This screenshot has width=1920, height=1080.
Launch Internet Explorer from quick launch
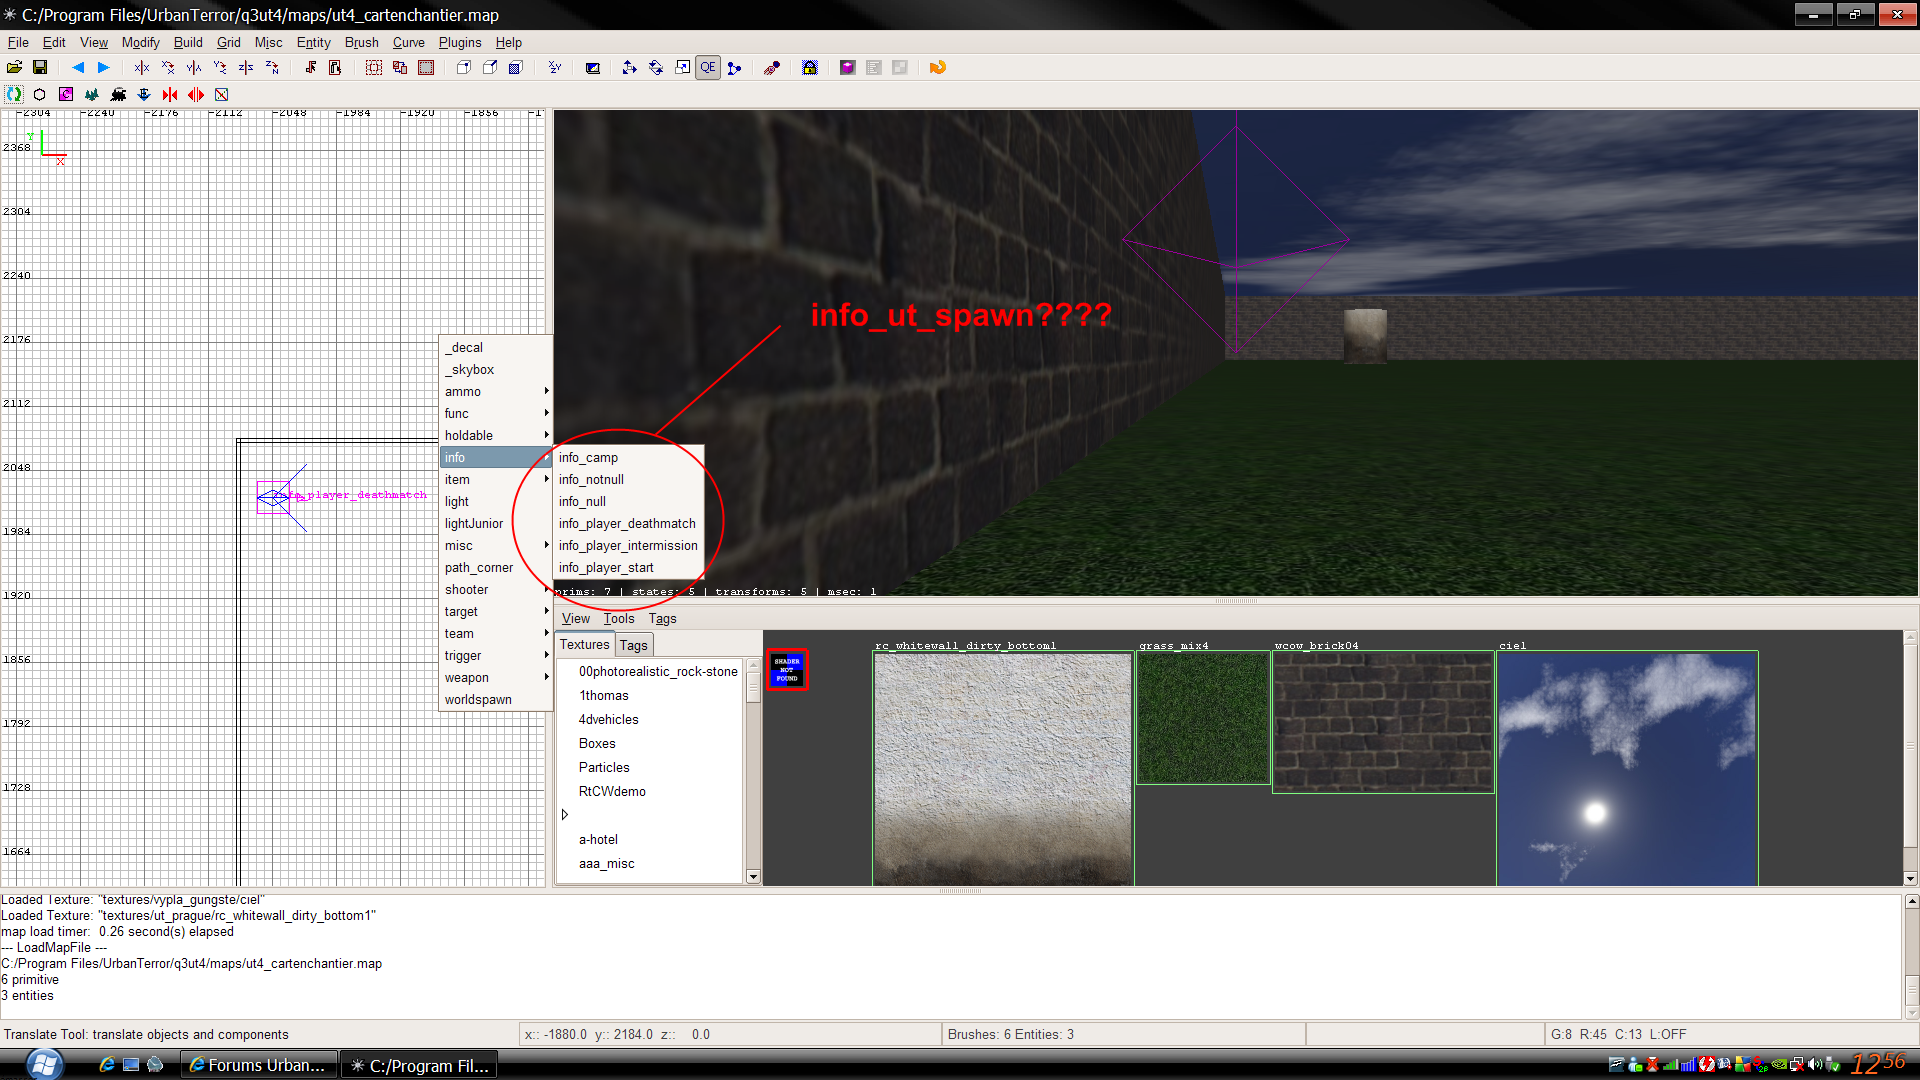pos(106,1065)
